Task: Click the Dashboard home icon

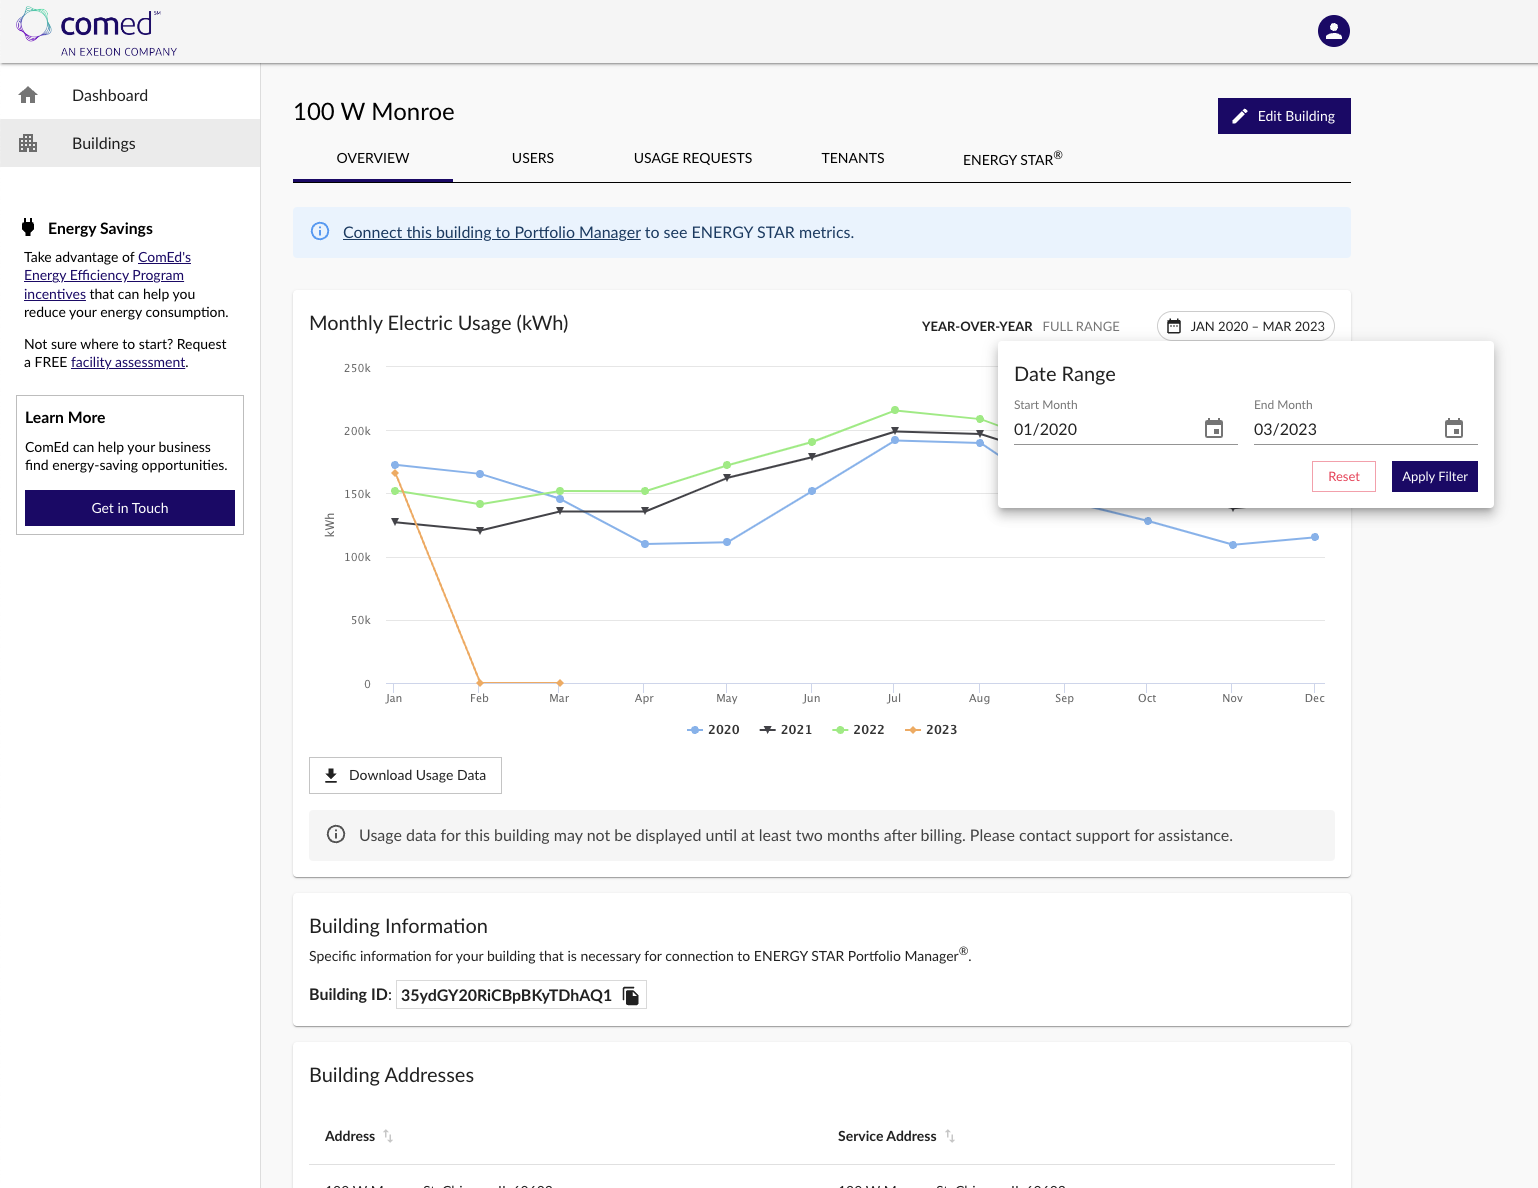Action: pos(28,95)
